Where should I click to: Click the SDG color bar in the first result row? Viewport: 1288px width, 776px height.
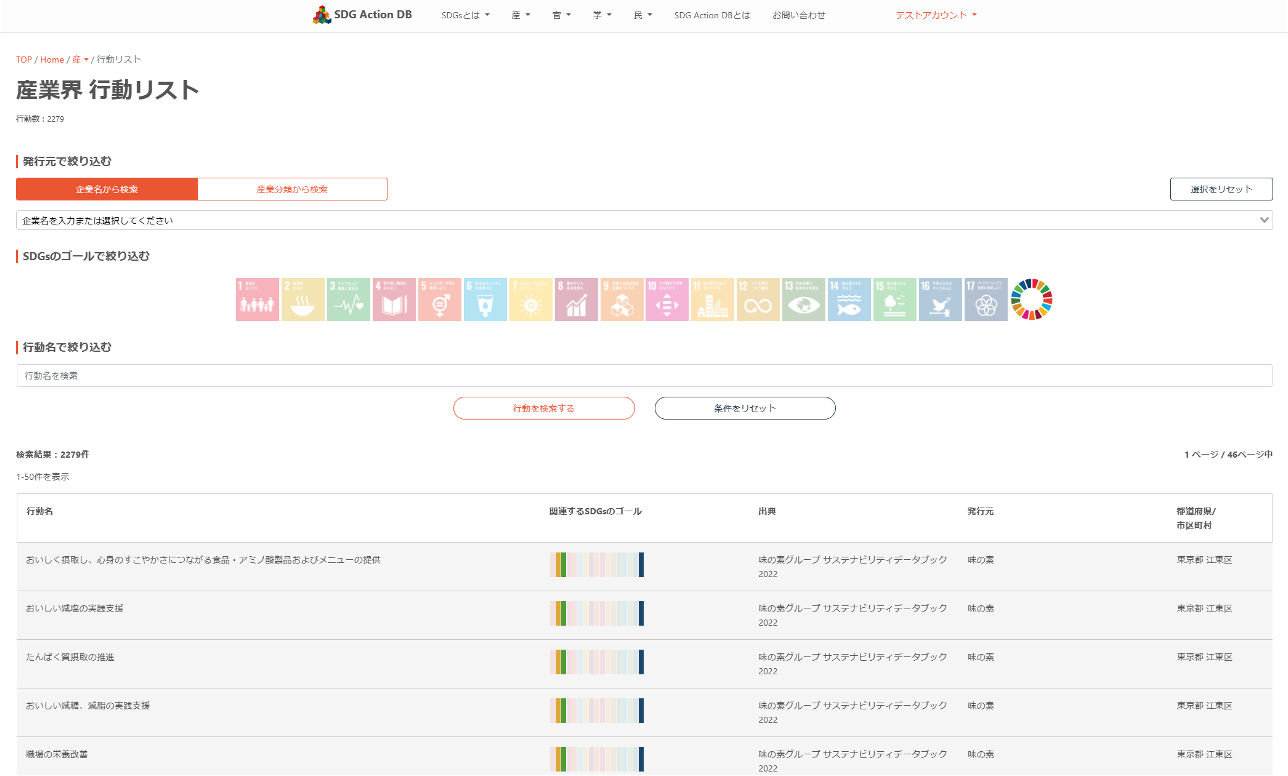[597, 565]
